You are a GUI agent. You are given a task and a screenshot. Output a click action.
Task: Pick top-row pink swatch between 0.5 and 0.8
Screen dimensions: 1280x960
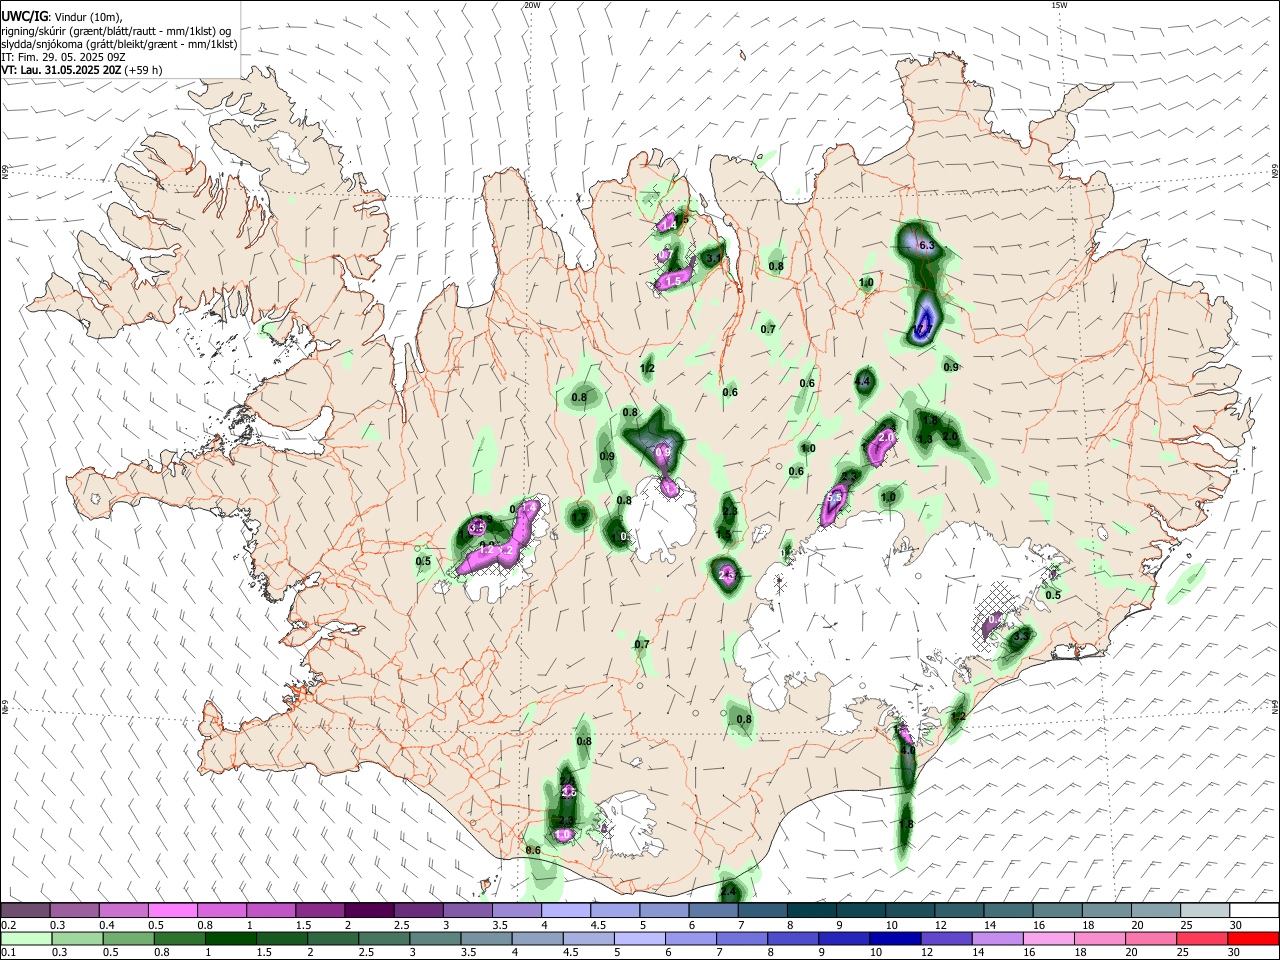click(x=172, y=911)
